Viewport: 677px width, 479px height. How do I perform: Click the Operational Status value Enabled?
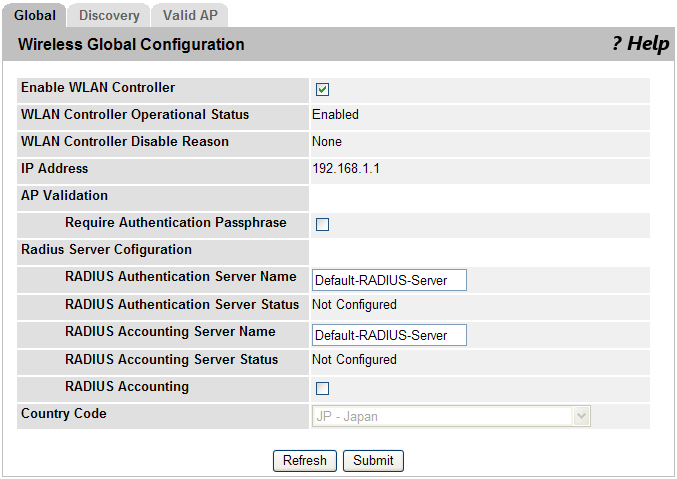(x=335, y=115)
